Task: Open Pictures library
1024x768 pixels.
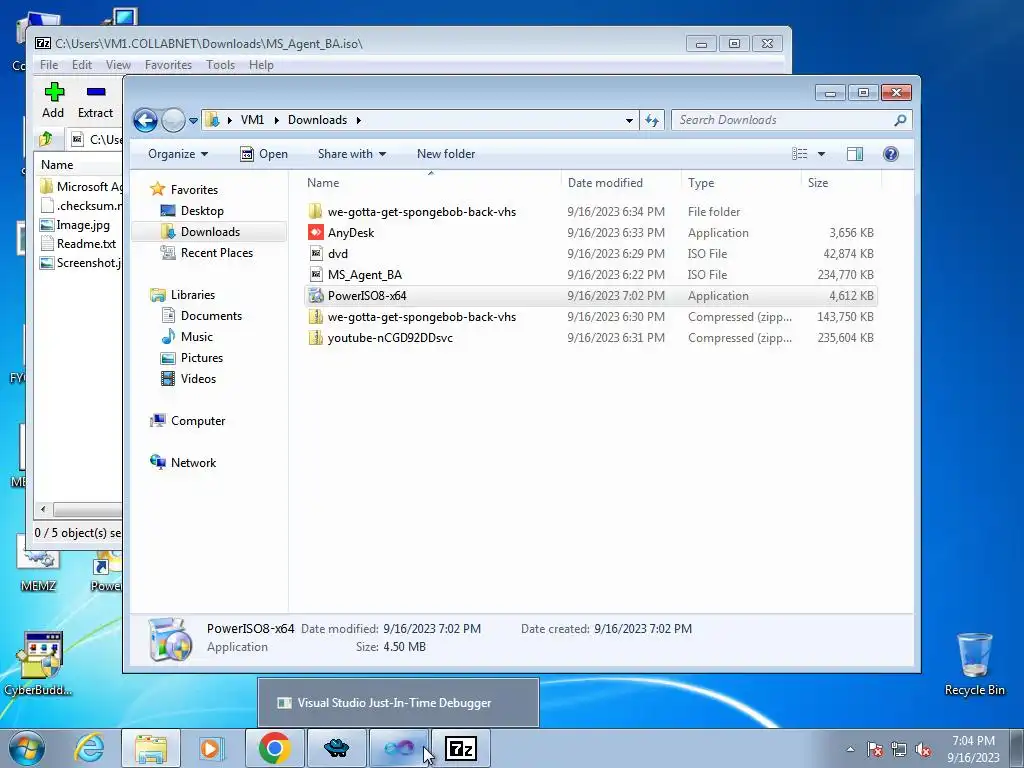Action: click(x=202, y=358)
